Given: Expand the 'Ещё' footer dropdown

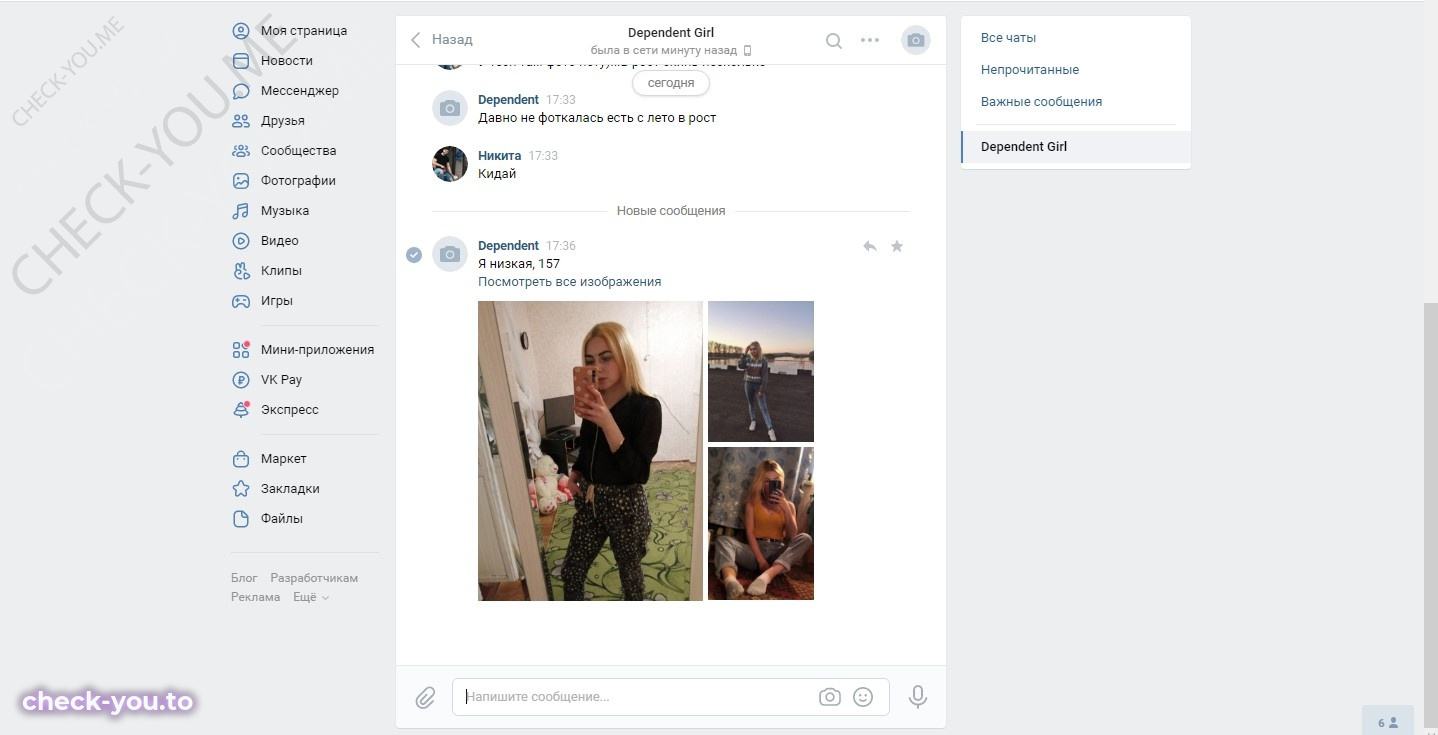Looking at the screenshot, I should pyautogui.click(x=311, y=597).
